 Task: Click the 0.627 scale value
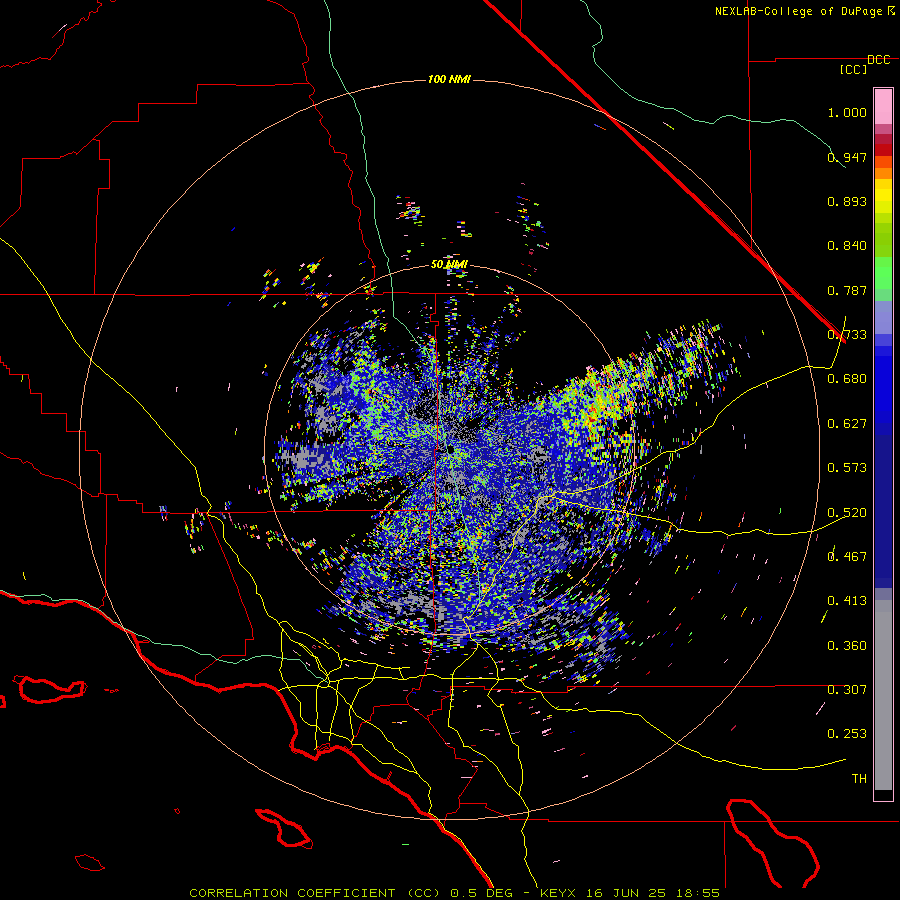coord(847,424)
